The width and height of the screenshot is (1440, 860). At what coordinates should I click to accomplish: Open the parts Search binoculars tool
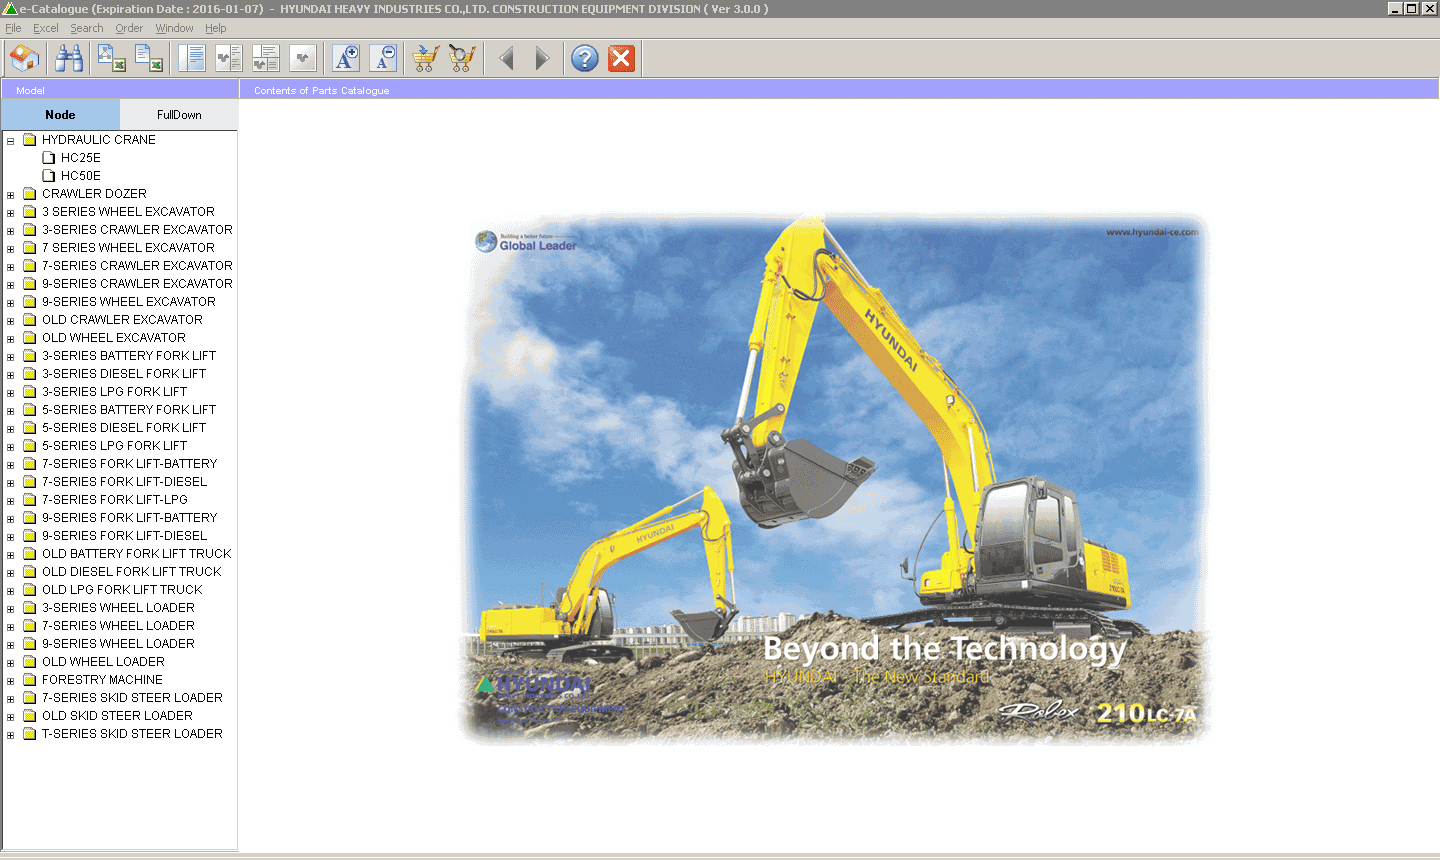coord(68,58)
